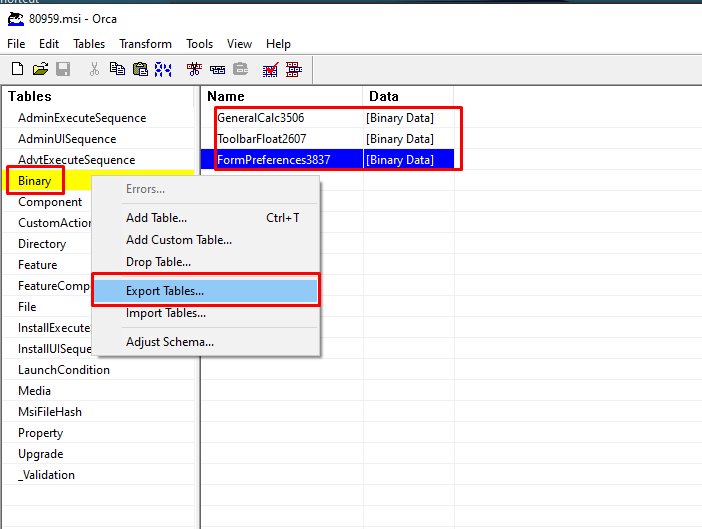Select the Upgrade table
This screenshot has width=702, height=529.
tap(41, 454)
